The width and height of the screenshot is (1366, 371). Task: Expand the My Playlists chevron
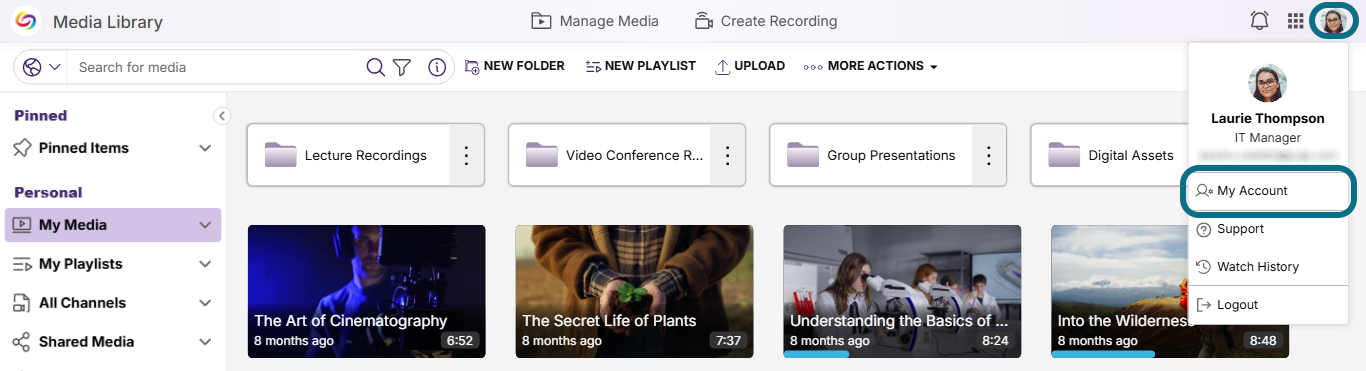[205, 264]
